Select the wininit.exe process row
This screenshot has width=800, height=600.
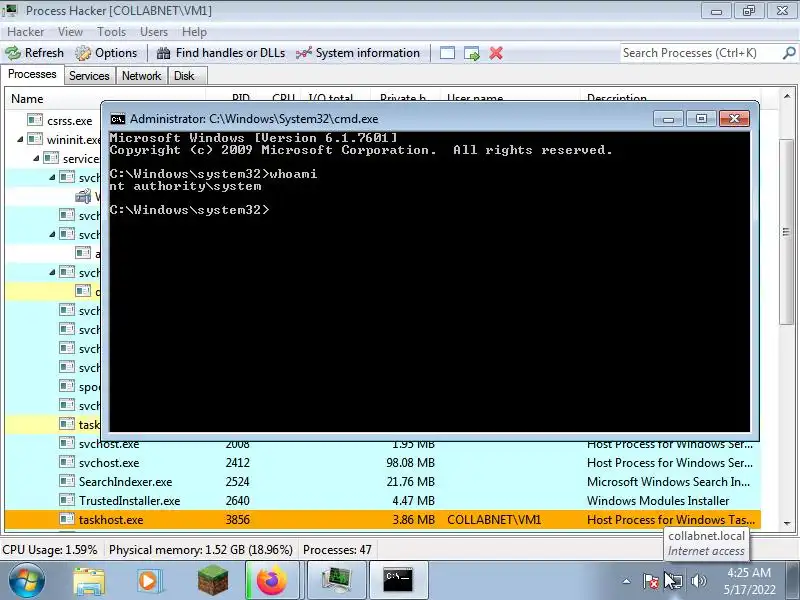click(x=53, y=139)
